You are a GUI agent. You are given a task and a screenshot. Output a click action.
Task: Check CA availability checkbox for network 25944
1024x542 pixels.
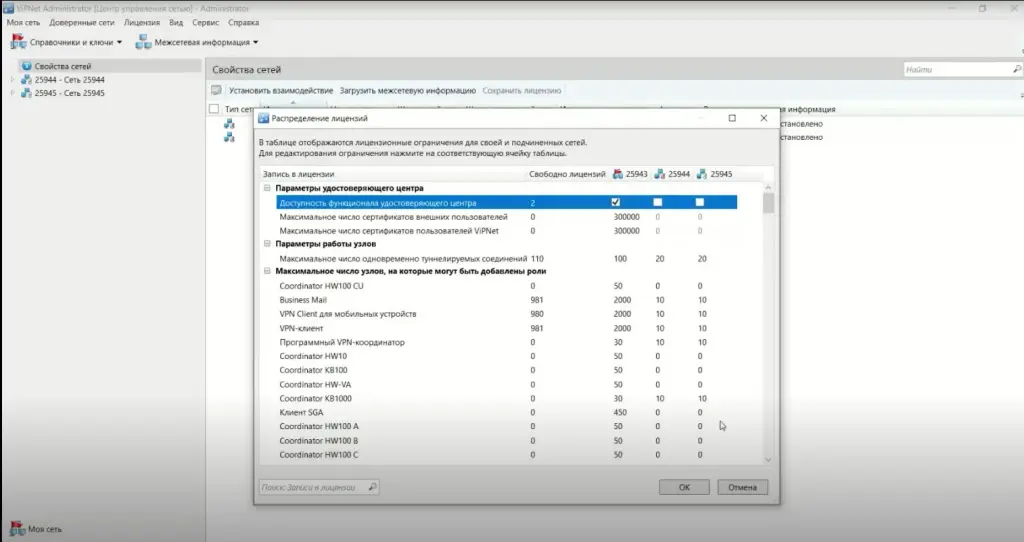point(658,202)
